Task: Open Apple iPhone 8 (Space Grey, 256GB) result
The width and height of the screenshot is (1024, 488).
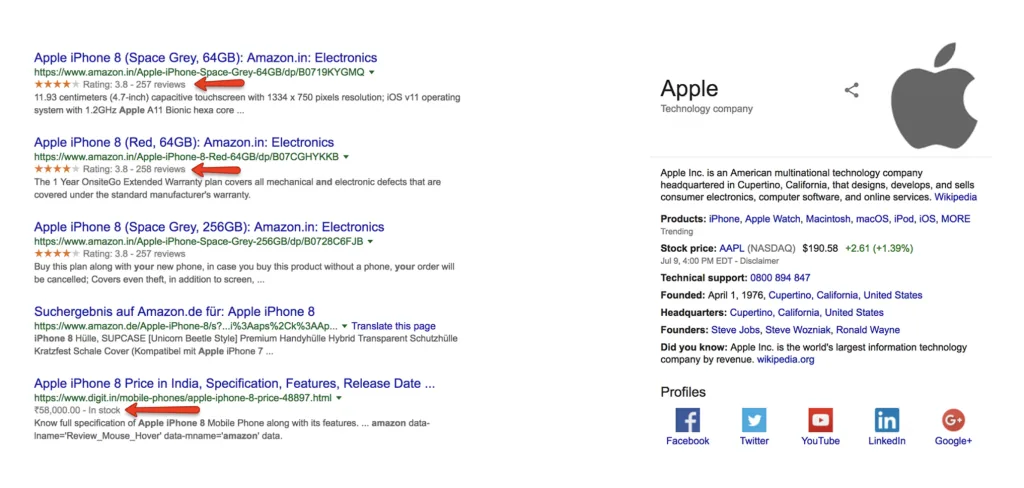Action: [209, 227]
